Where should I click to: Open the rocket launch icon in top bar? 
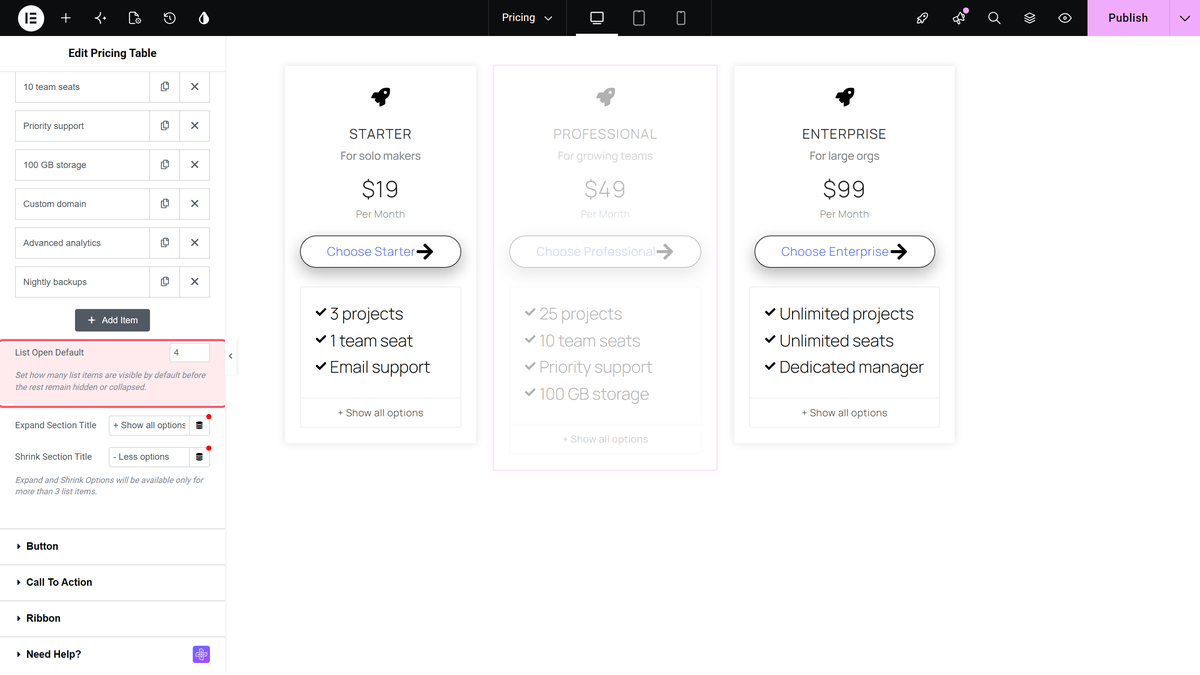[x=923, y=18]
